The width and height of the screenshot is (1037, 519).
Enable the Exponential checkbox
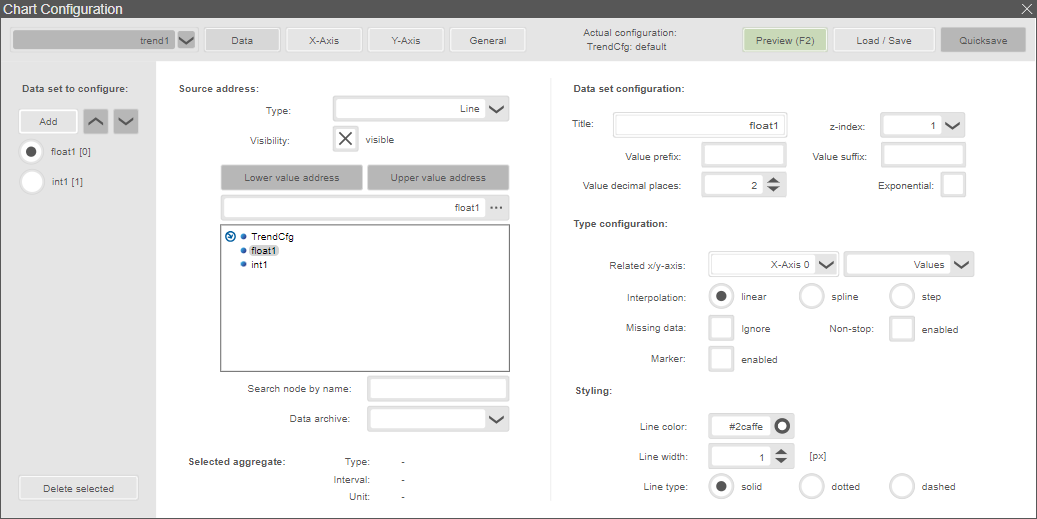[x=953, y=186]
